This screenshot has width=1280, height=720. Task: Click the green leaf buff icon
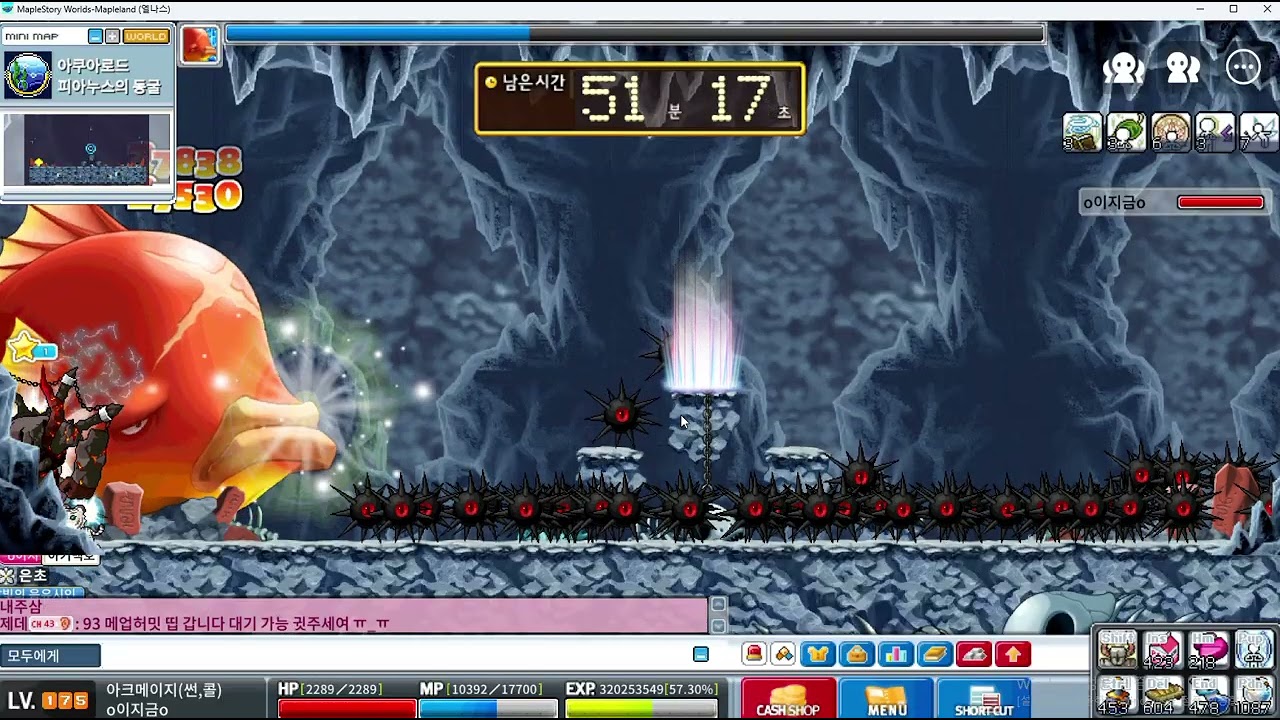pos(1126,132)
